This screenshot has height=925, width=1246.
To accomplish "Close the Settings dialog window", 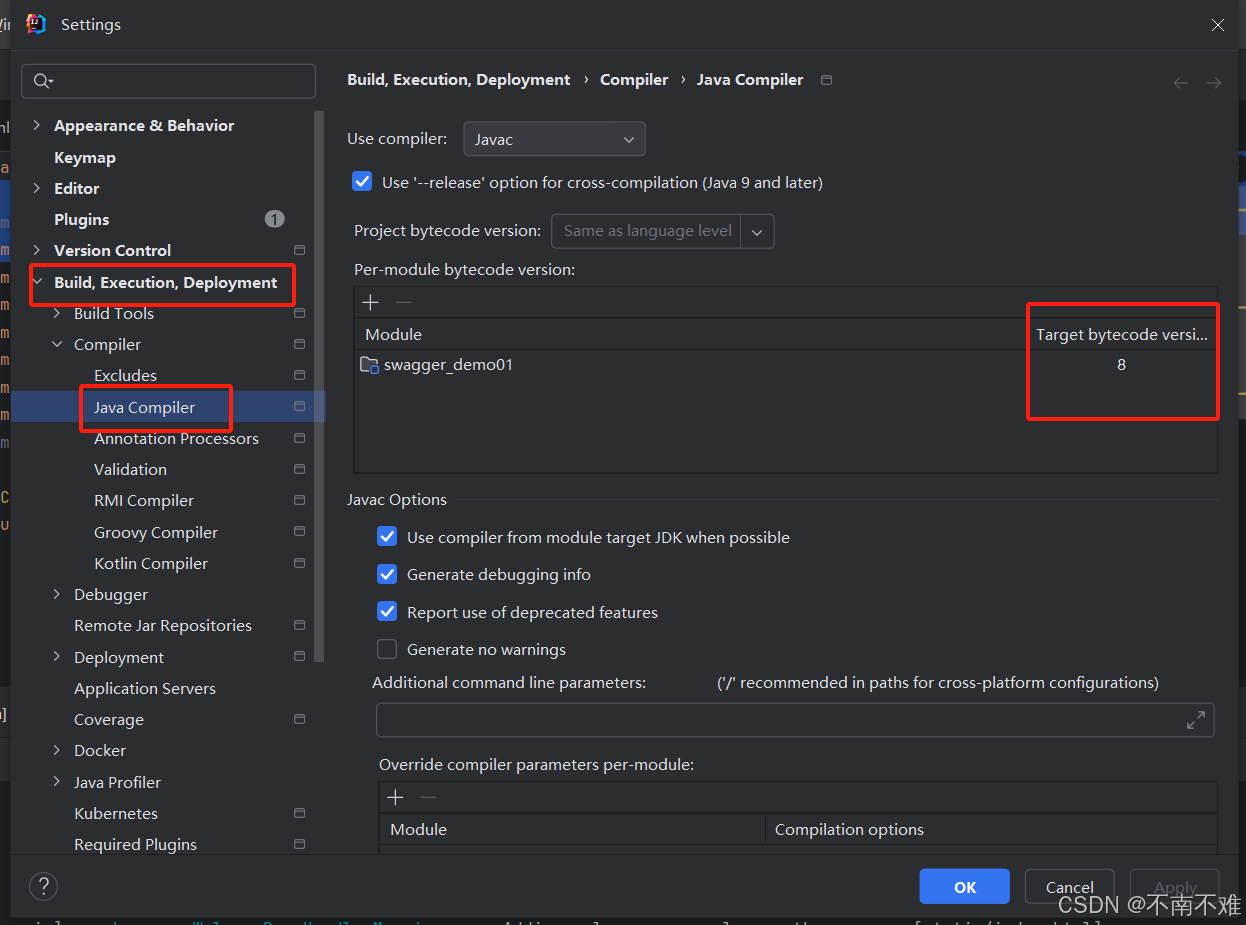I will click(x=1218, y=25).
